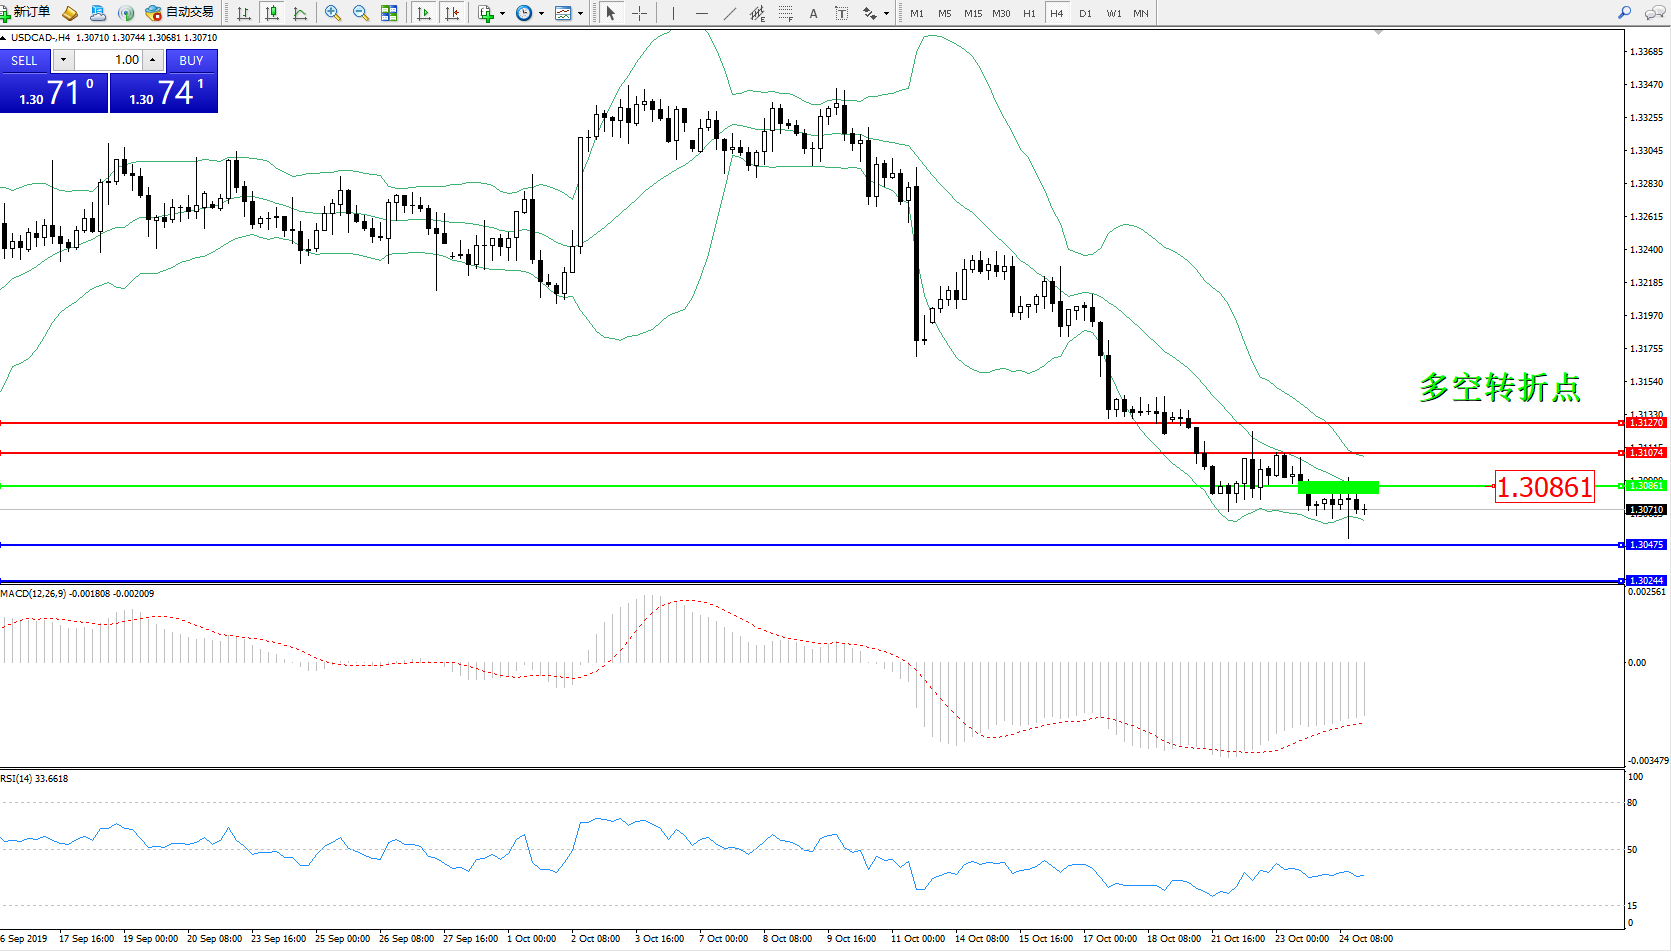Click the 1.00 lot size field

coord(110,60)
